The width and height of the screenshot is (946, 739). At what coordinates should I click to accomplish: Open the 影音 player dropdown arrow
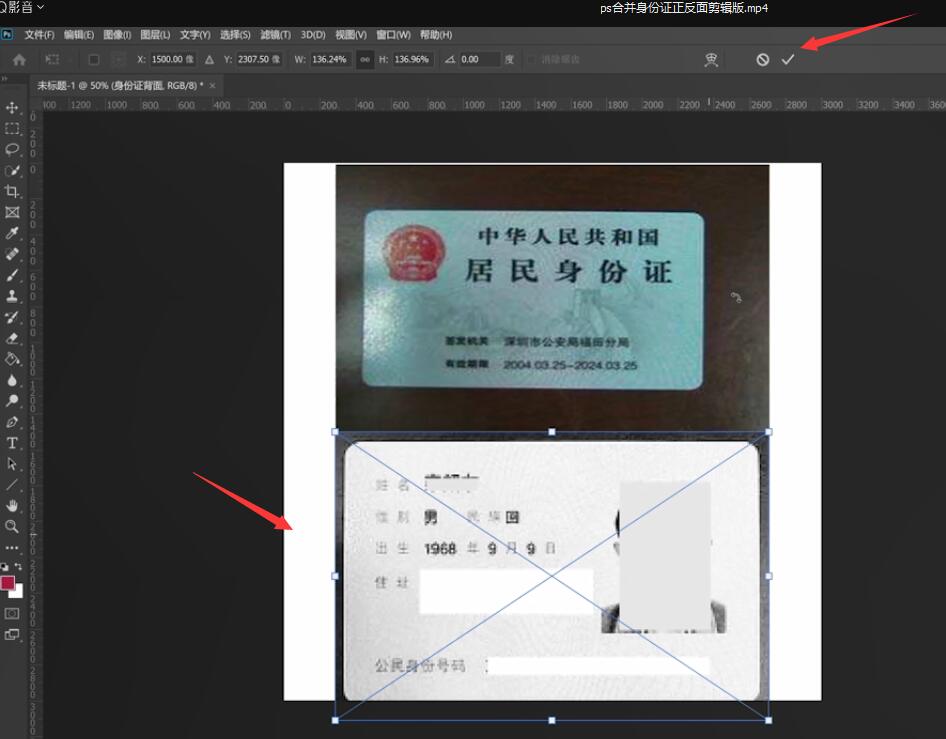pos(40,7)
